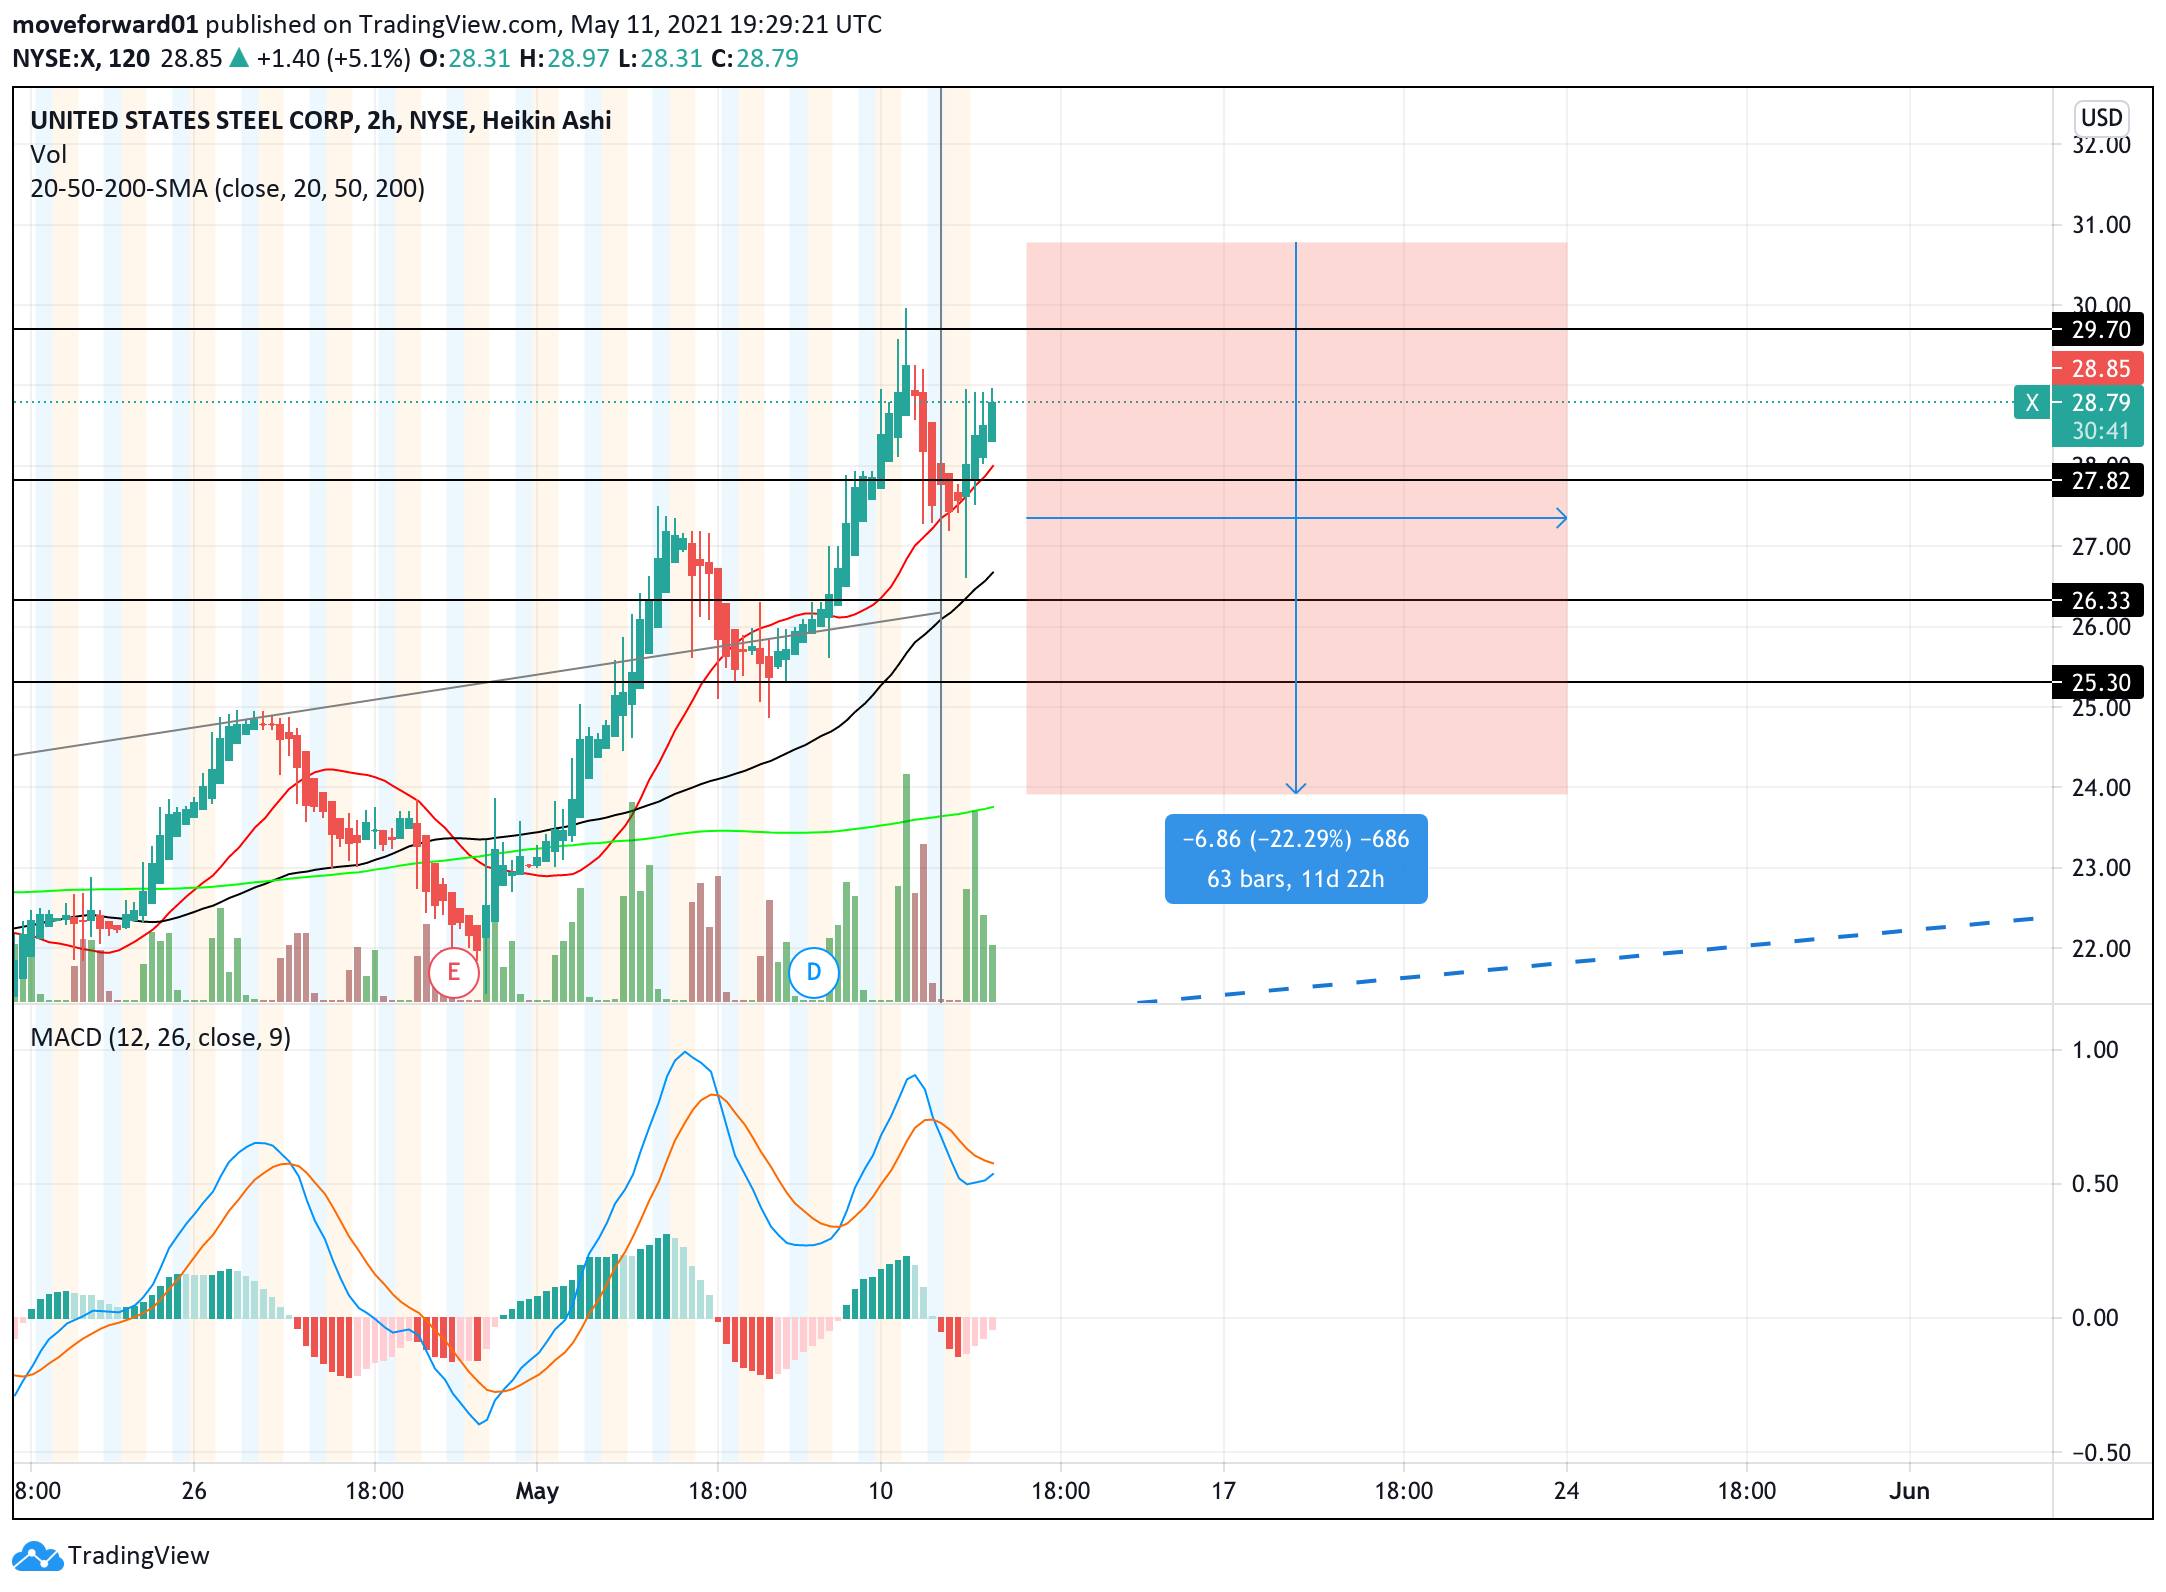This screenshot has width=2166, height=1592.
Task: Click the 'Jun' time axis label
Action: [x=1909, y=1491]
